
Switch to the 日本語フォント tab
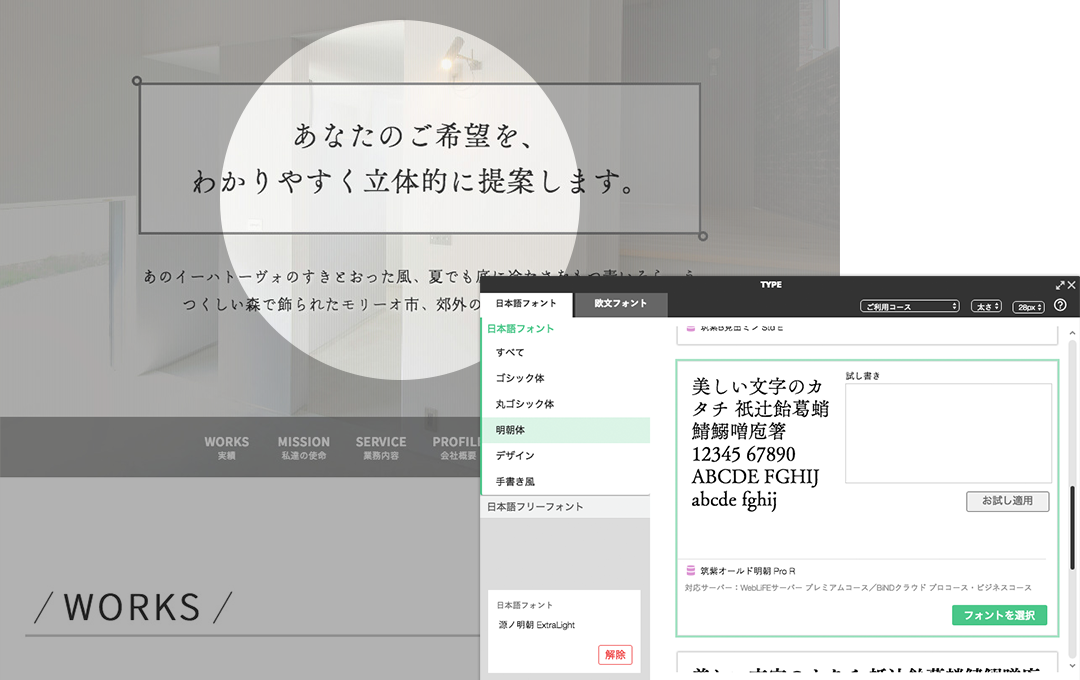coord(528,305)
